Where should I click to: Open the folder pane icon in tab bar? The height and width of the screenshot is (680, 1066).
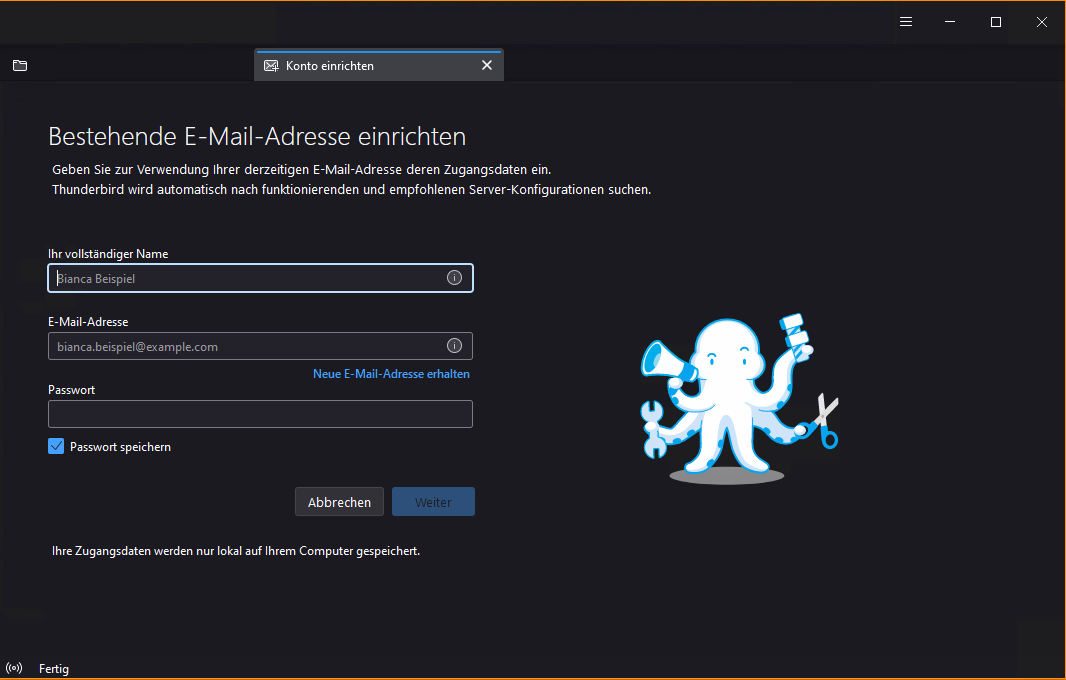tap(20, 65)
